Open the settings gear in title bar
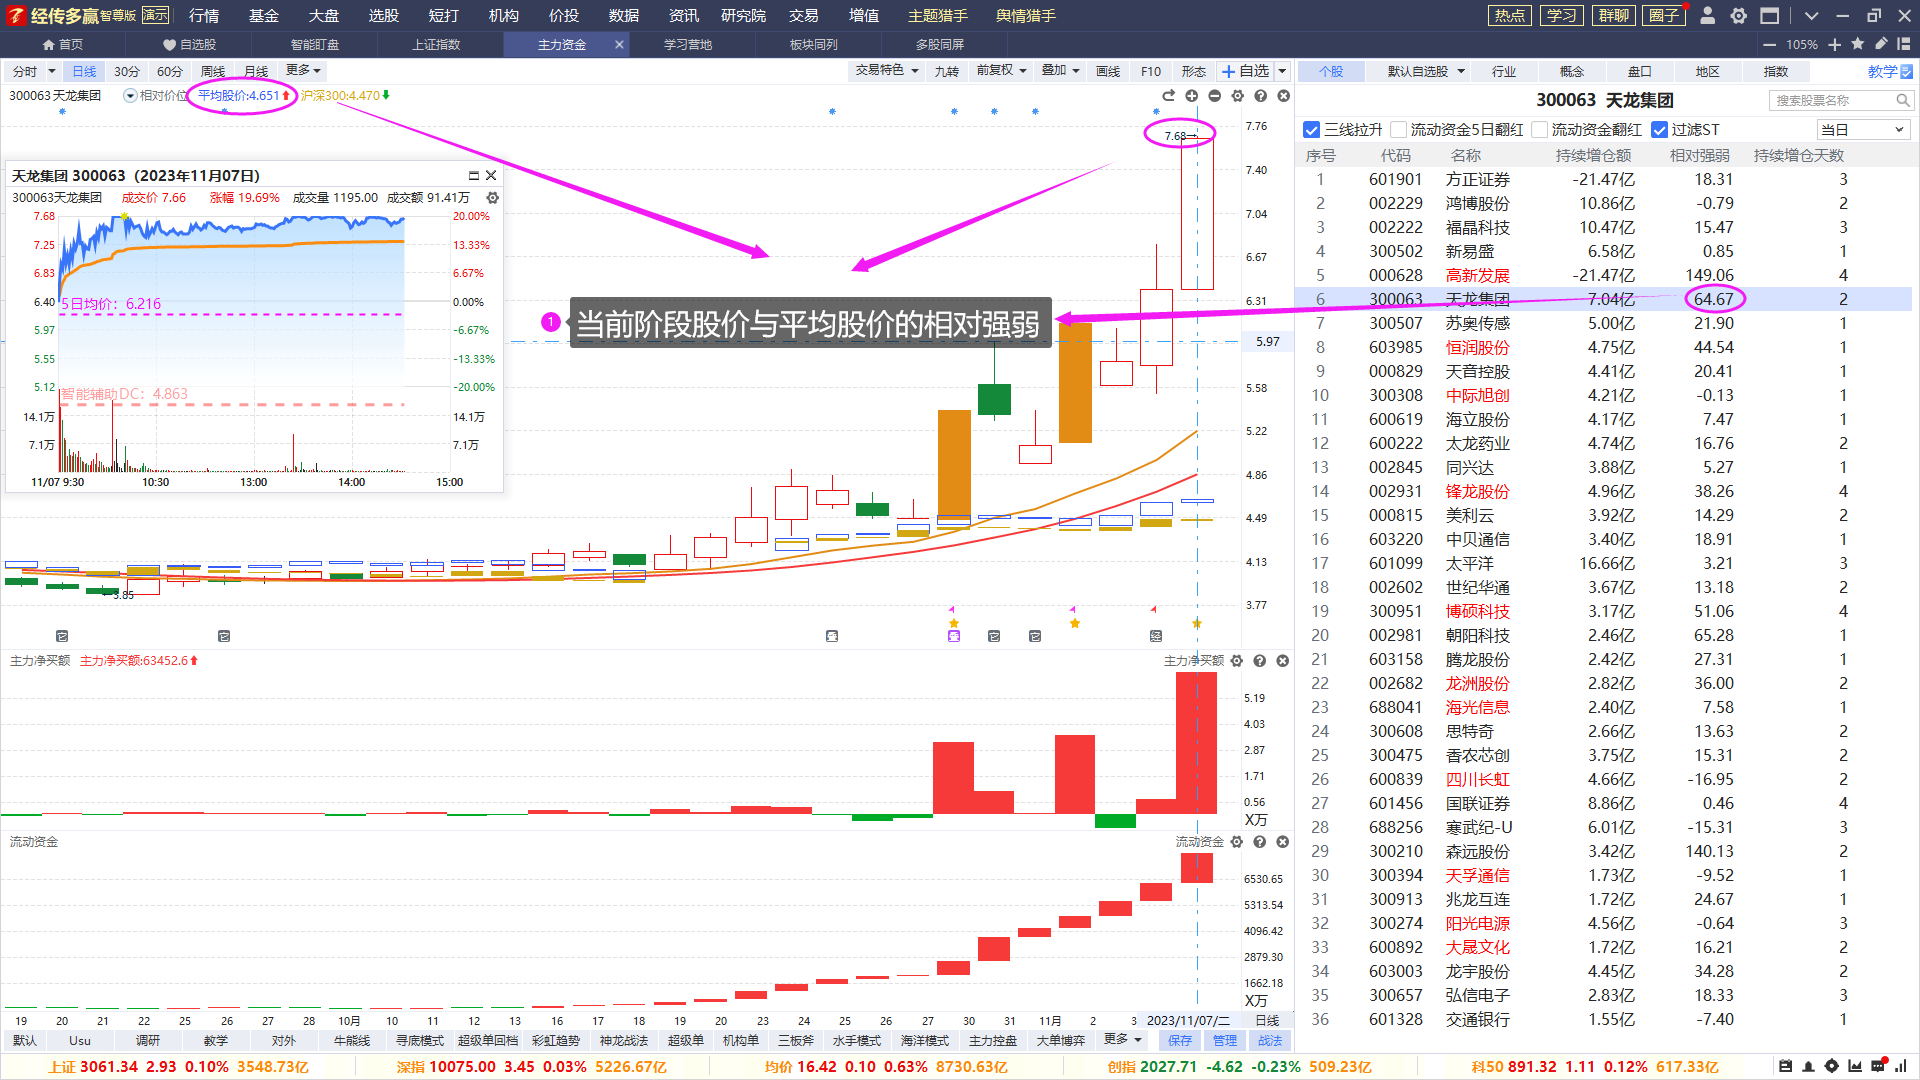Screen dimensions: 1920x1080 pyautogui.click(x=1739, y=15)
